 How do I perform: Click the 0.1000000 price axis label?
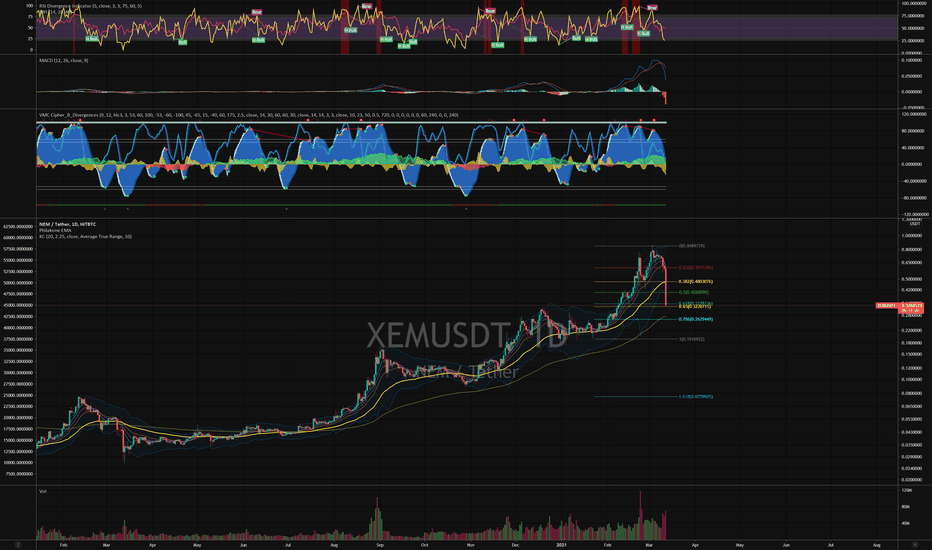(x=912, y=379)
